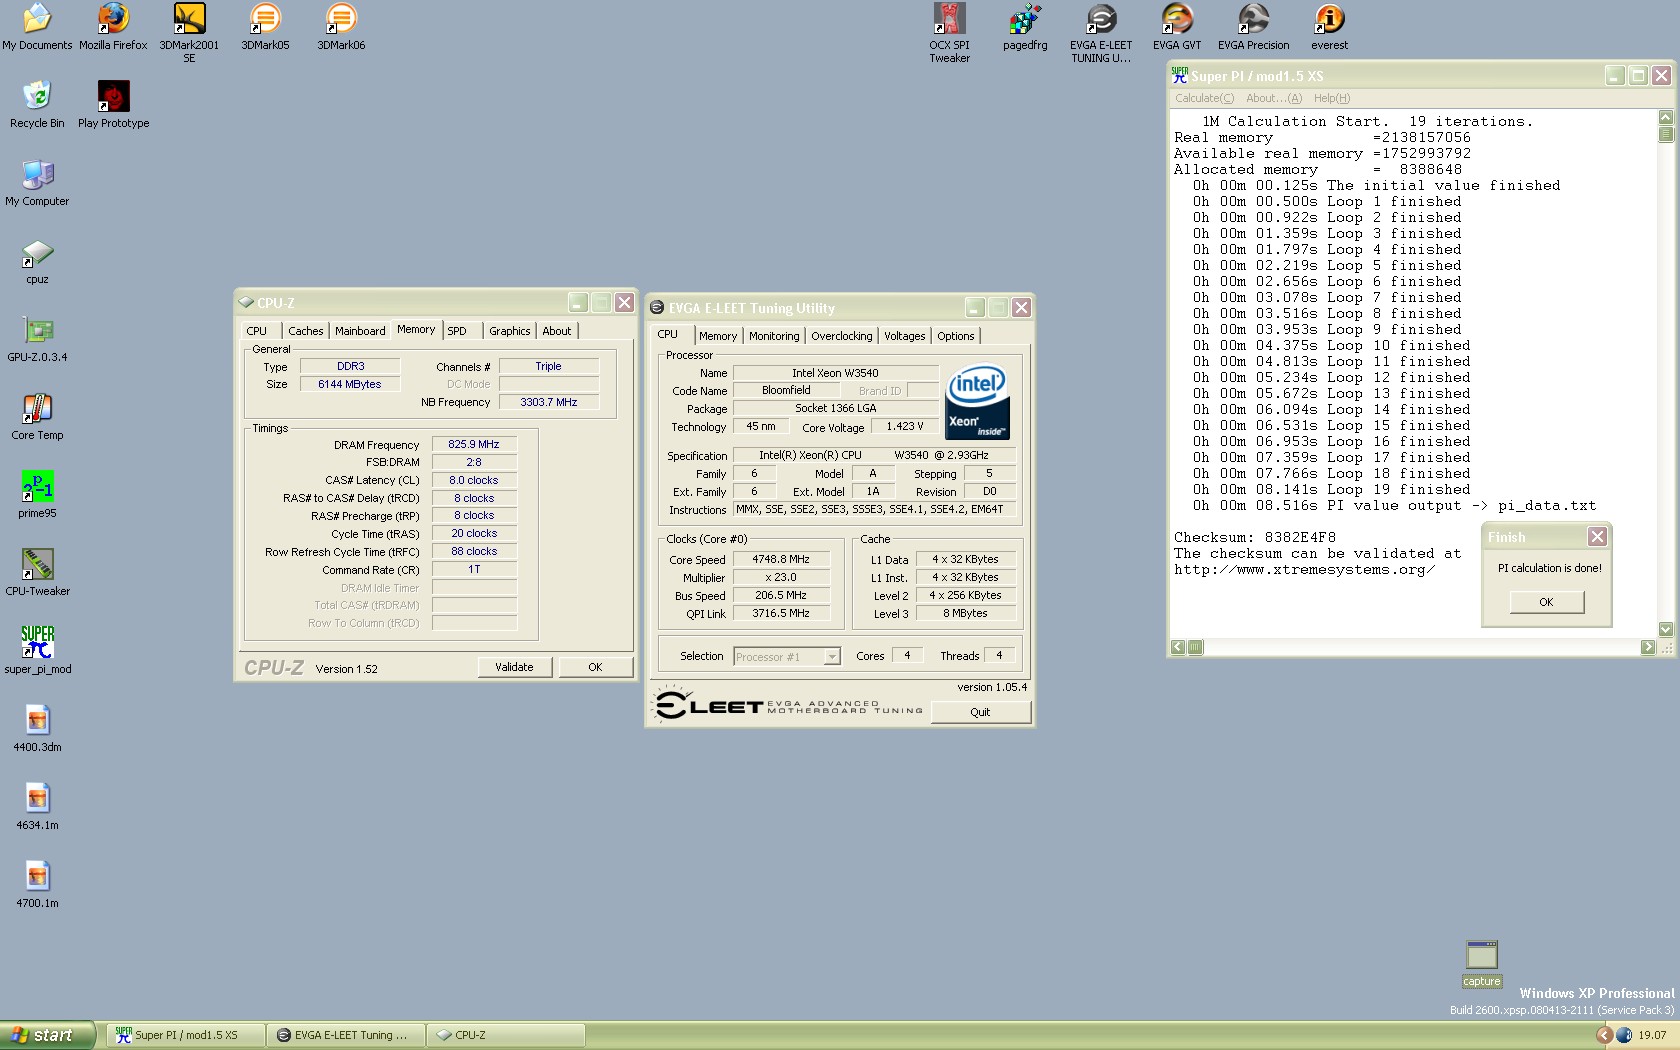Launch the Core Temp desktop shortcut

pos(37,417)
